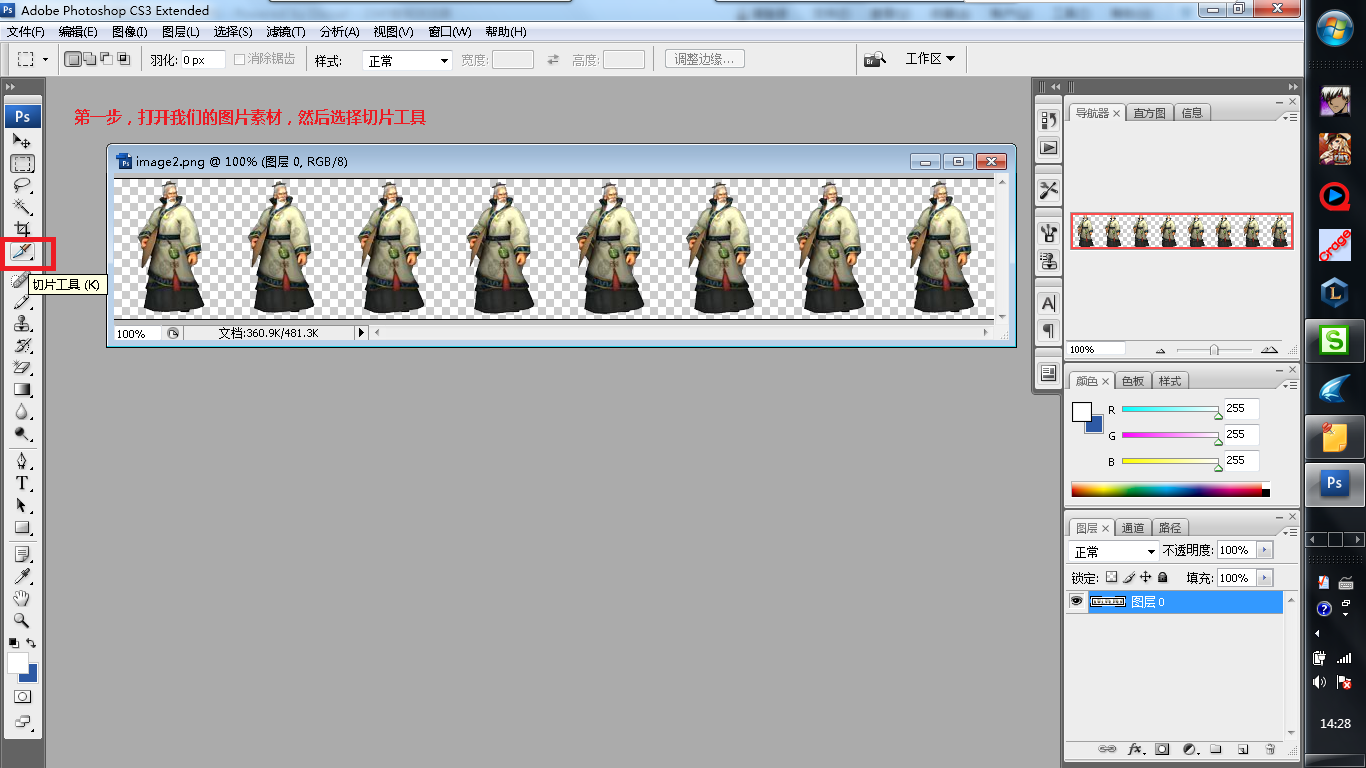Image resolution: width=1366 pixels, height=768 pixels.
Task: Click the navigator preview thumbnail
Action: 1182,231
